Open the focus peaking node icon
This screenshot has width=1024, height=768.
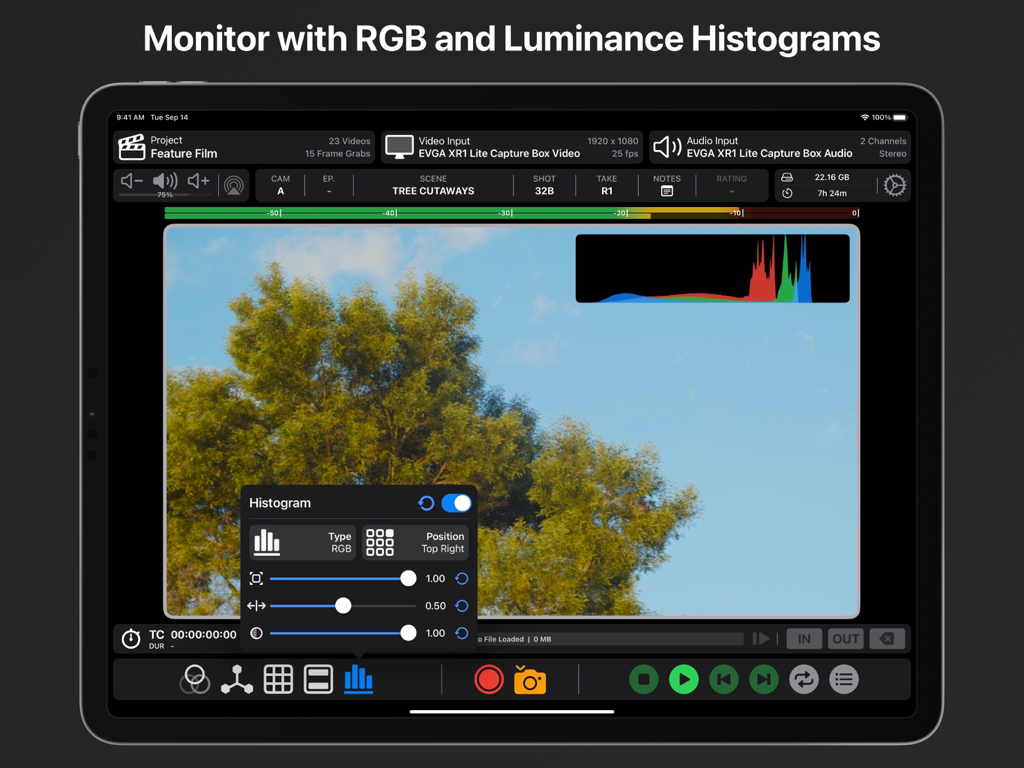[x=237, y=679]
